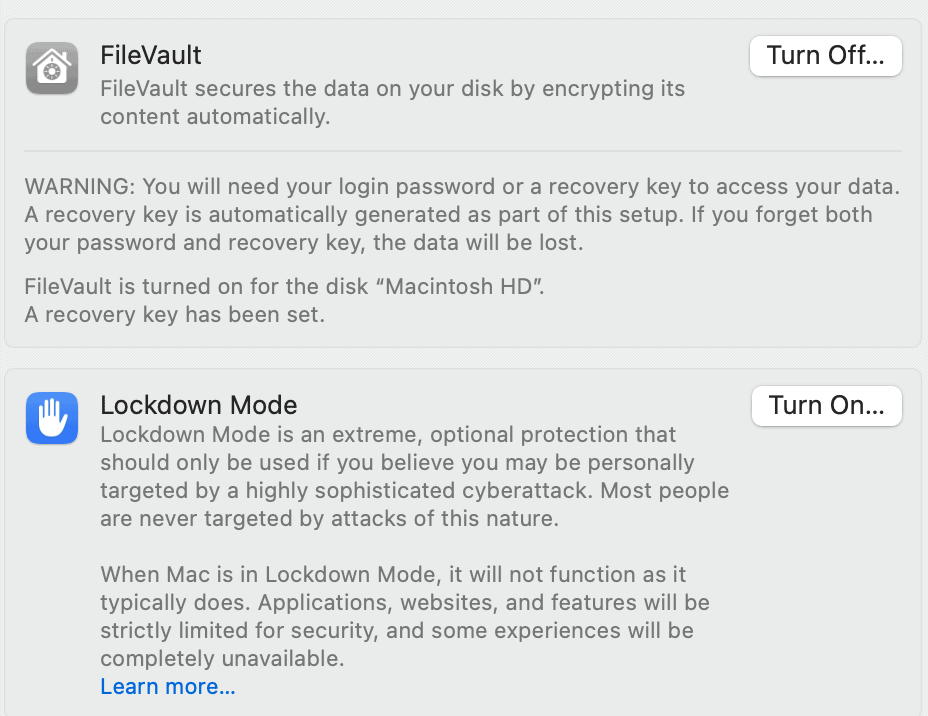This screenshot has width=928, height=716.
Task: Click the FileVault house-safe icon
Action: 52,68
